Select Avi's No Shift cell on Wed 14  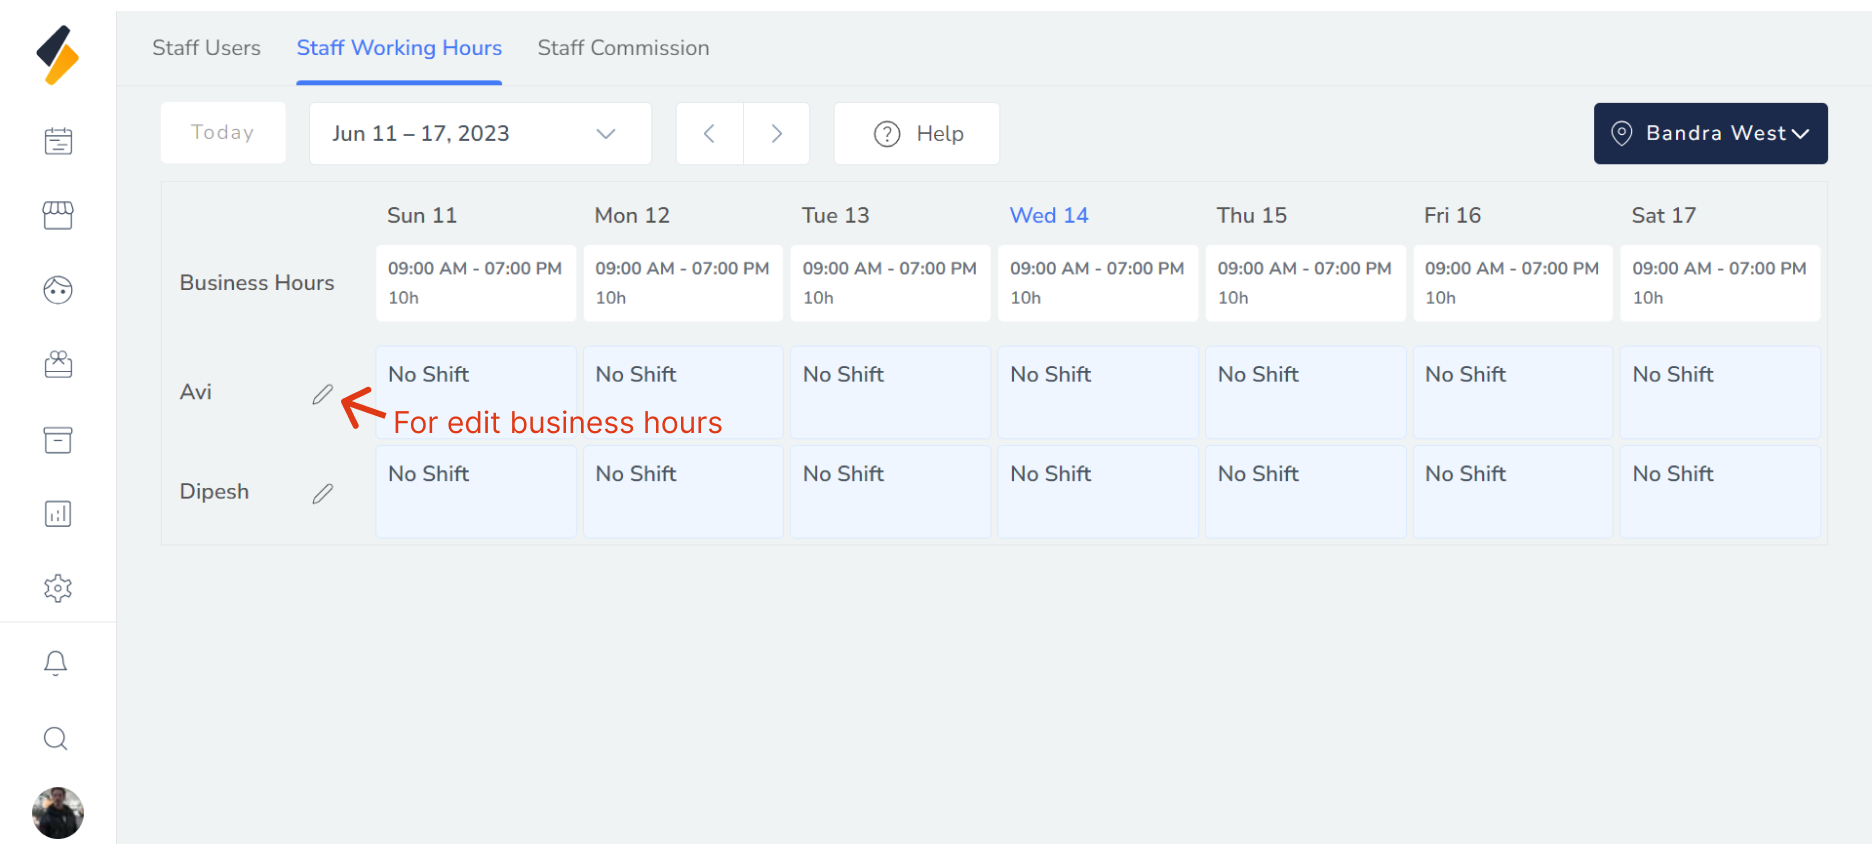1097,392
